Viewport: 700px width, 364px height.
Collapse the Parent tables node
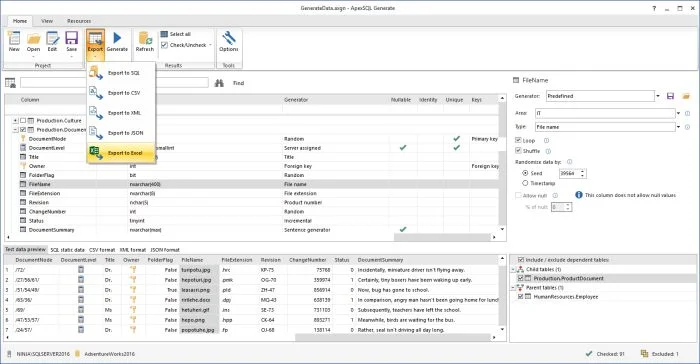pyautogui.click(x=513, y=288)
